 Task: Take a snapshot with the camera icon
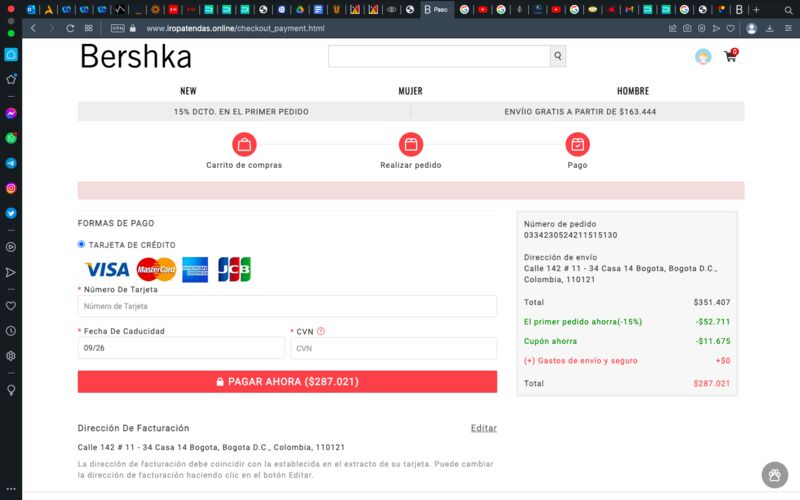tap(687, 29)
